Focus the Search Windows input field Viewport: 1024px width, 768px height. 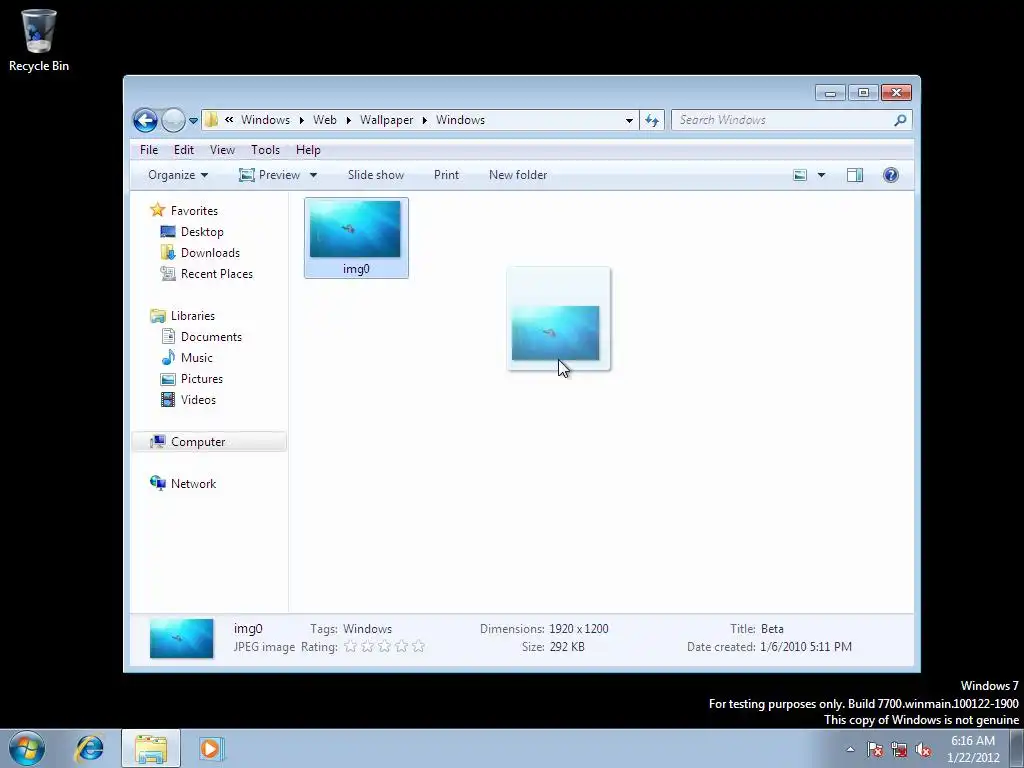[781, 120]
